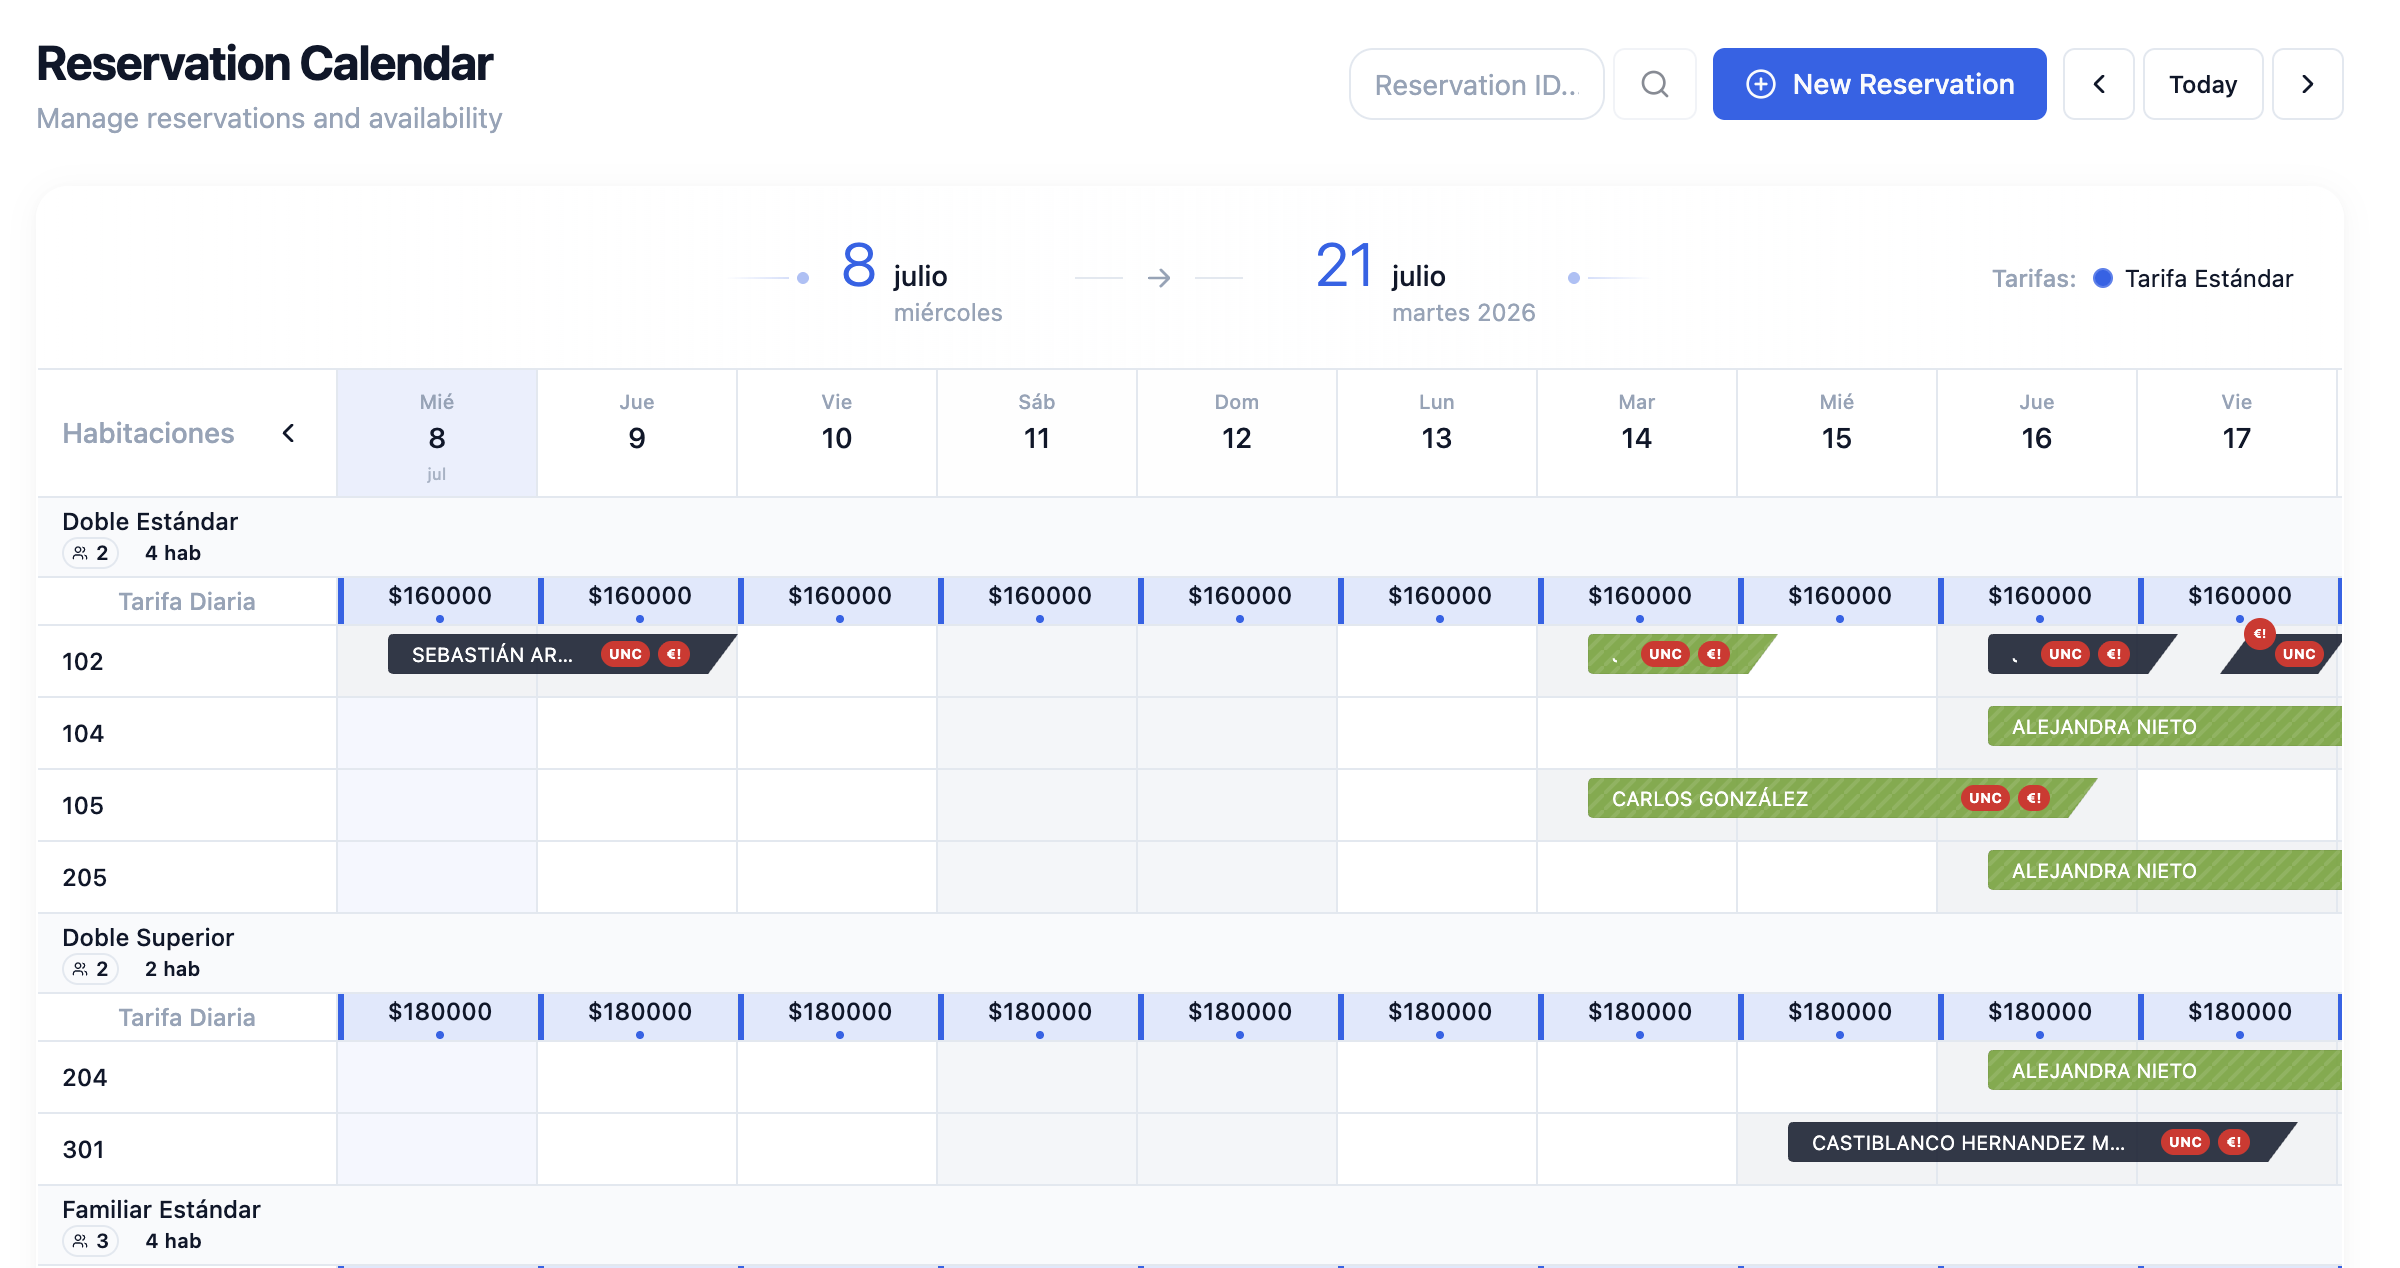Image resolution: width=2400 pixels, height=1268 pixels.
Task: Go to next date range arrow
Action: pyautogui.click(x=2308, y=84)
